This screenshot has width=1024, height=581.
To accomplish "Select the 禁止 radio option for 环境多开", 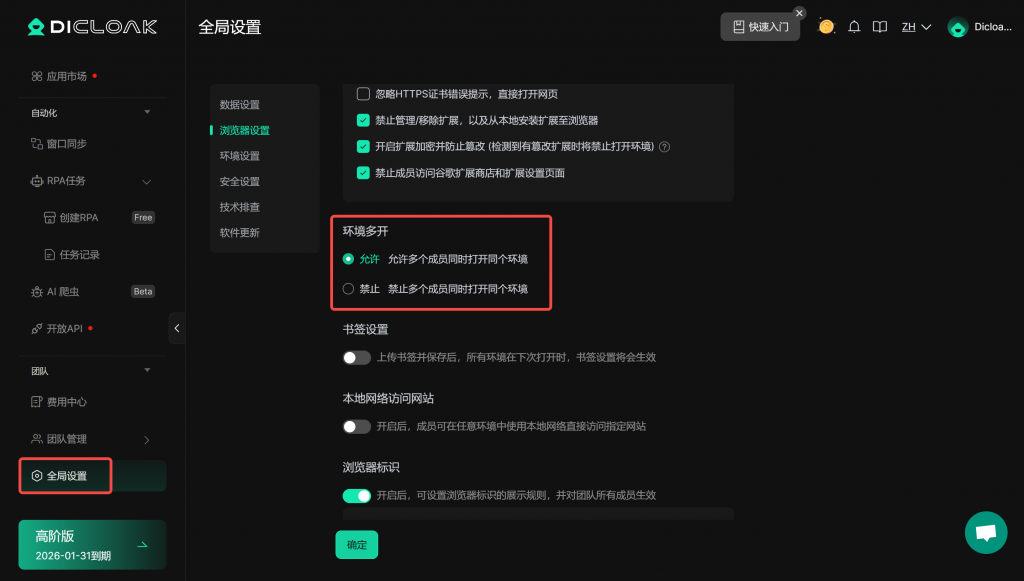I will click(x=348, y=289).
